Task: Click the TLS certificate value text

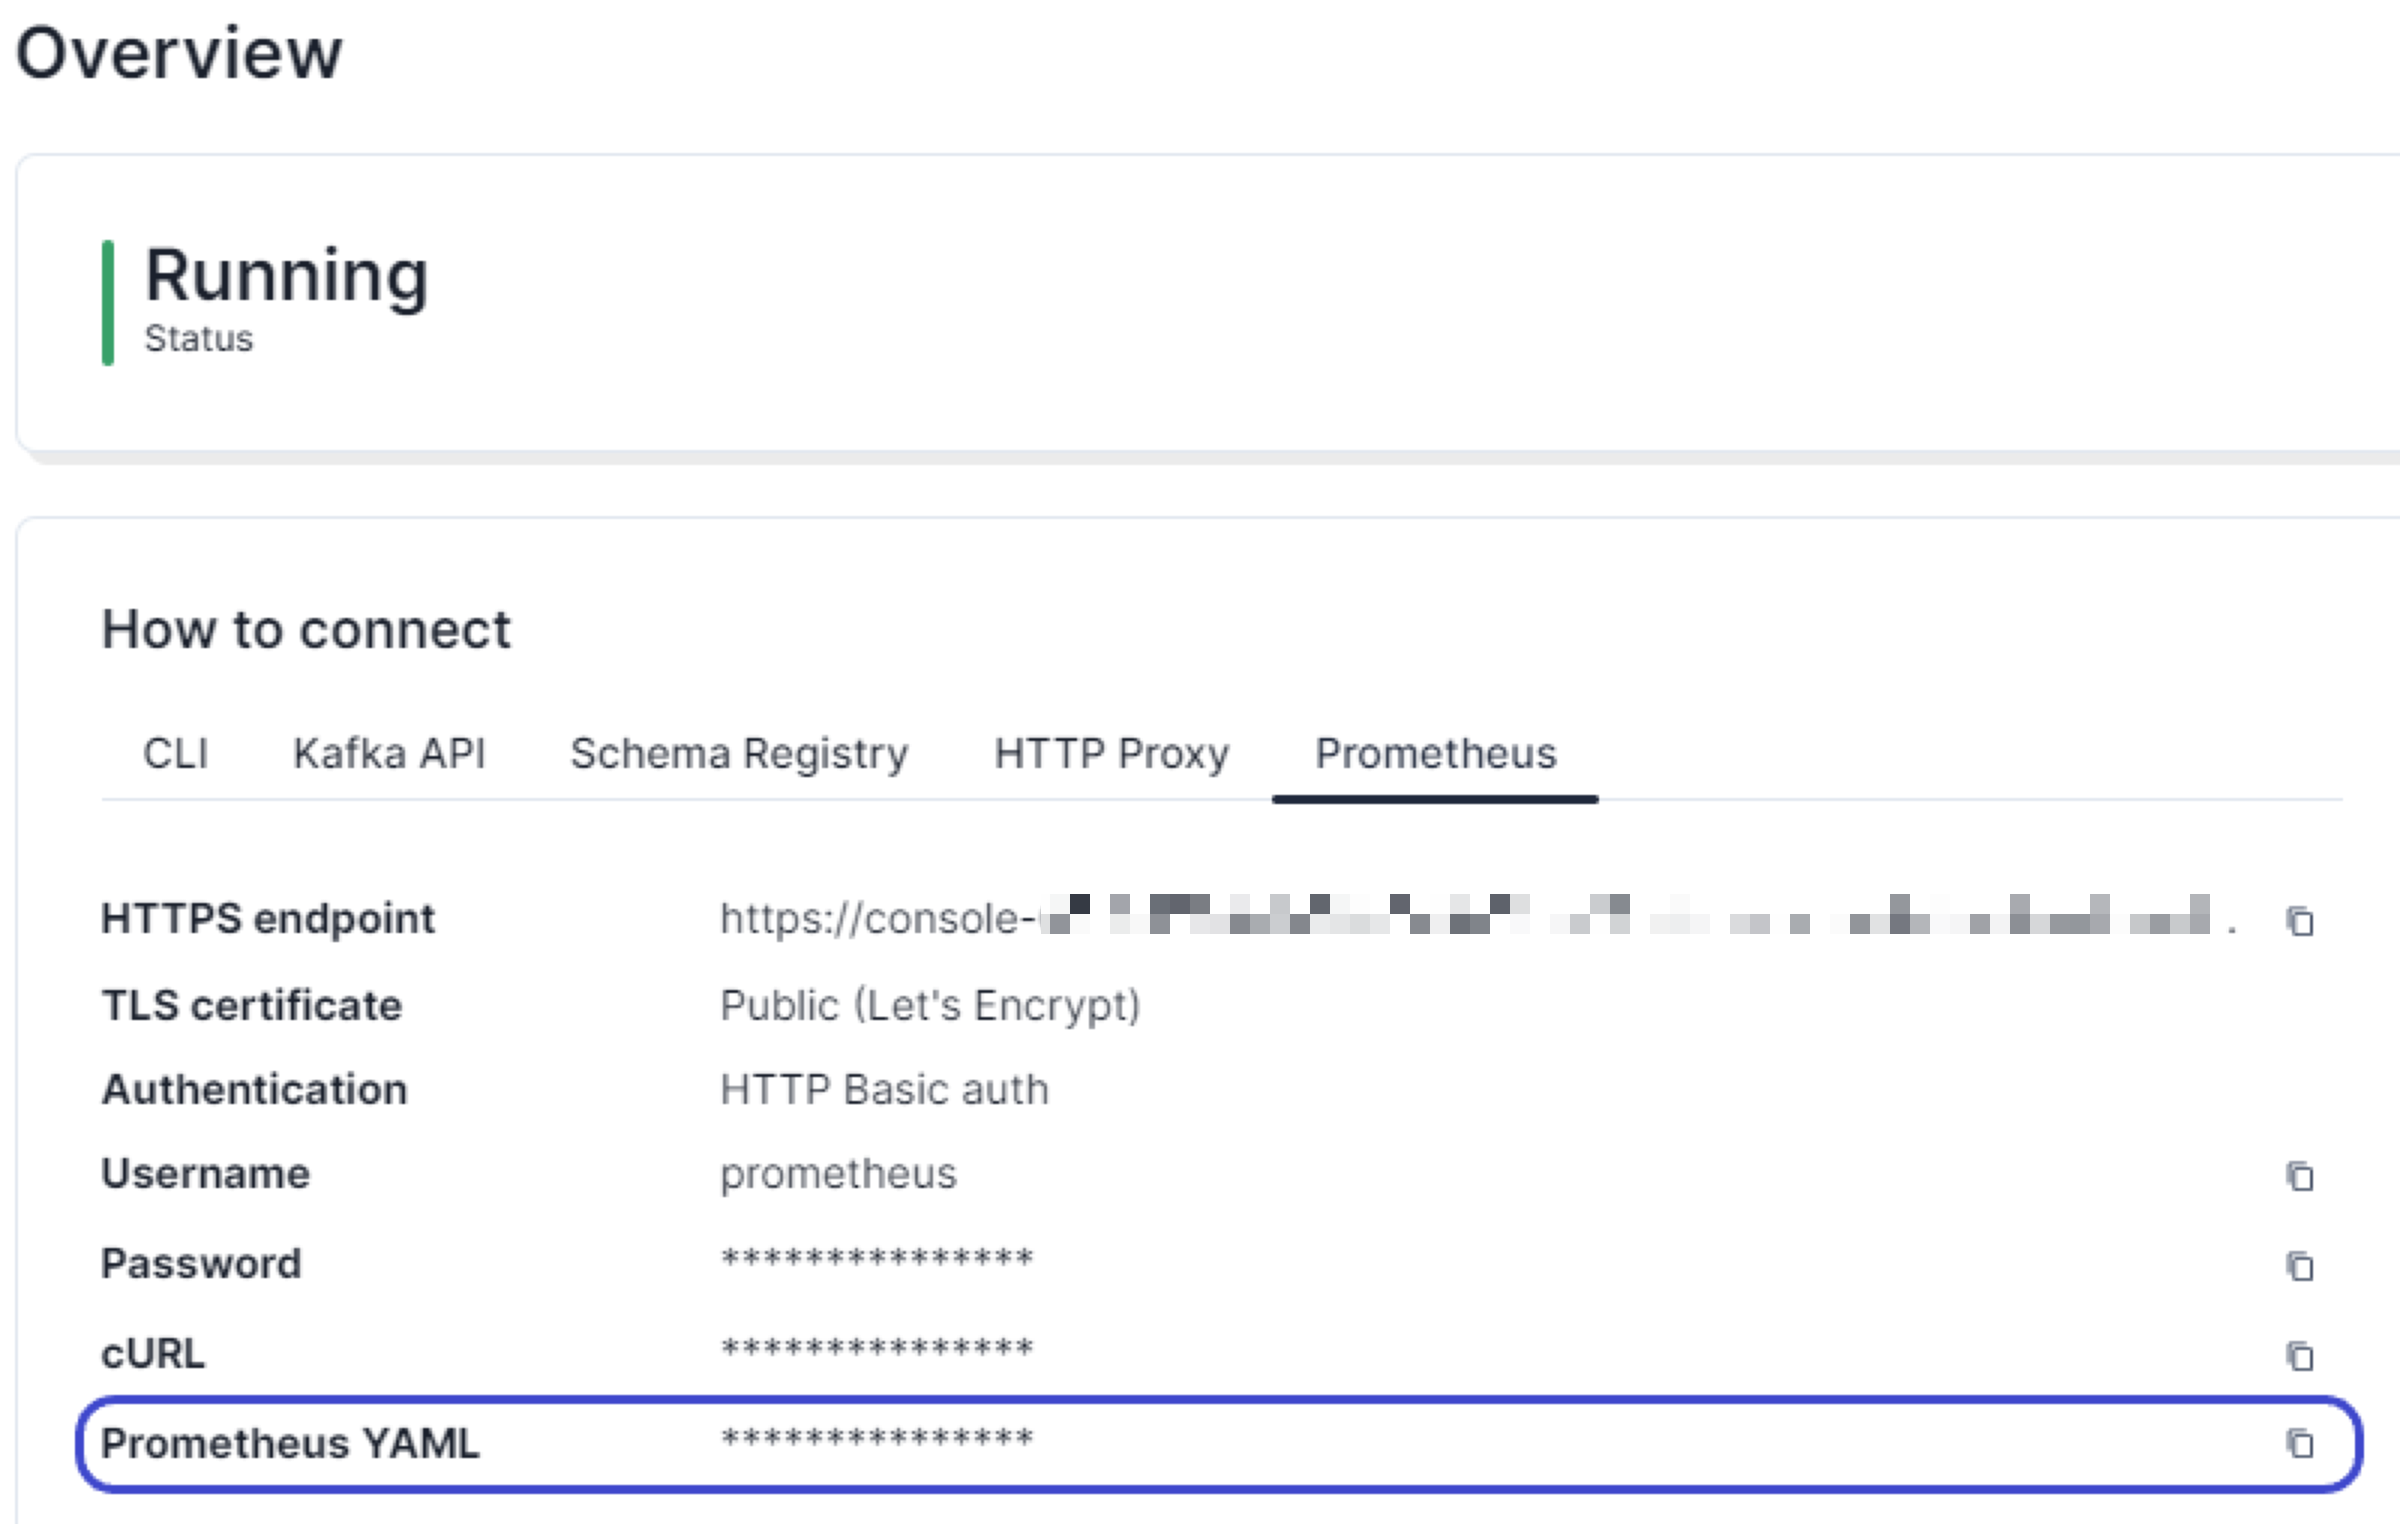Action: click(930, 1005)
